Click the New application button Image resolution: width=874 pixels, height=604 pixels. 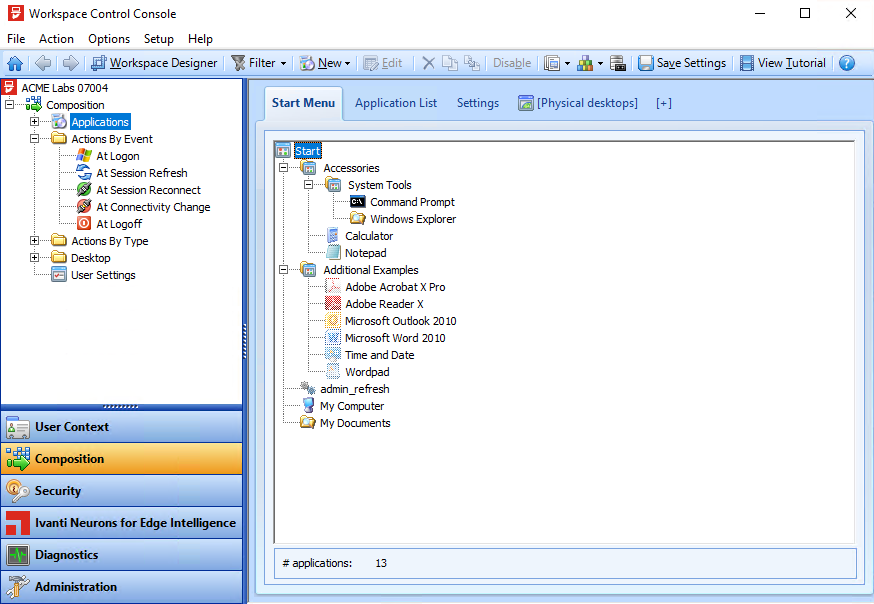point(321,63)
